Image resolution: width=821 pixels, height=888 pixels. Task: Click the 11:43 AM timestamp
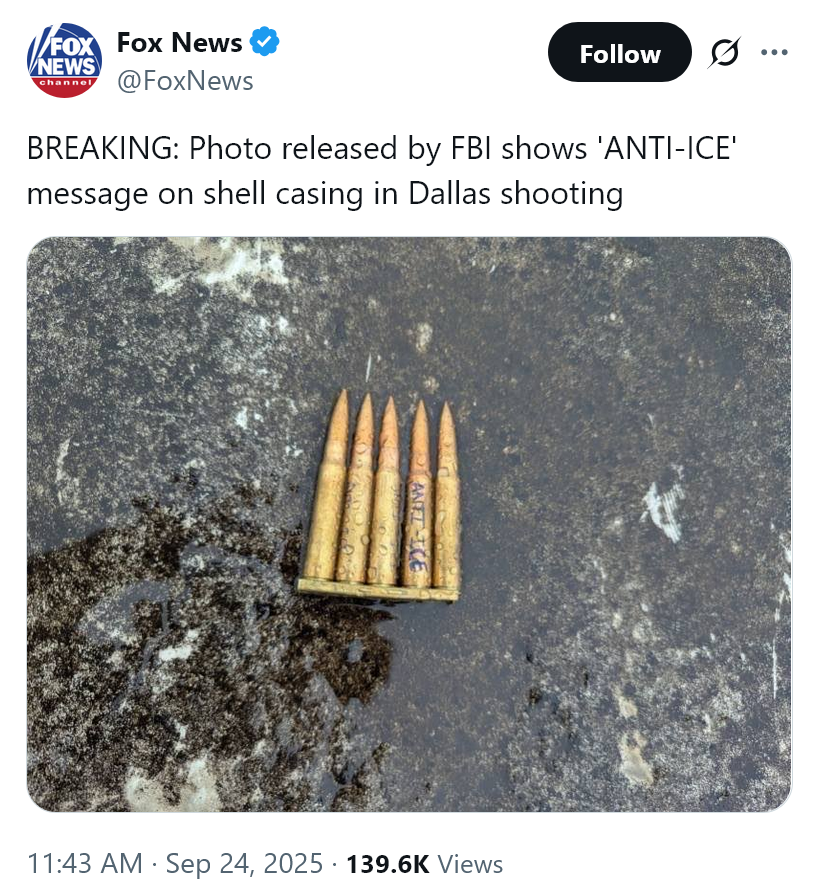[85, 864]
